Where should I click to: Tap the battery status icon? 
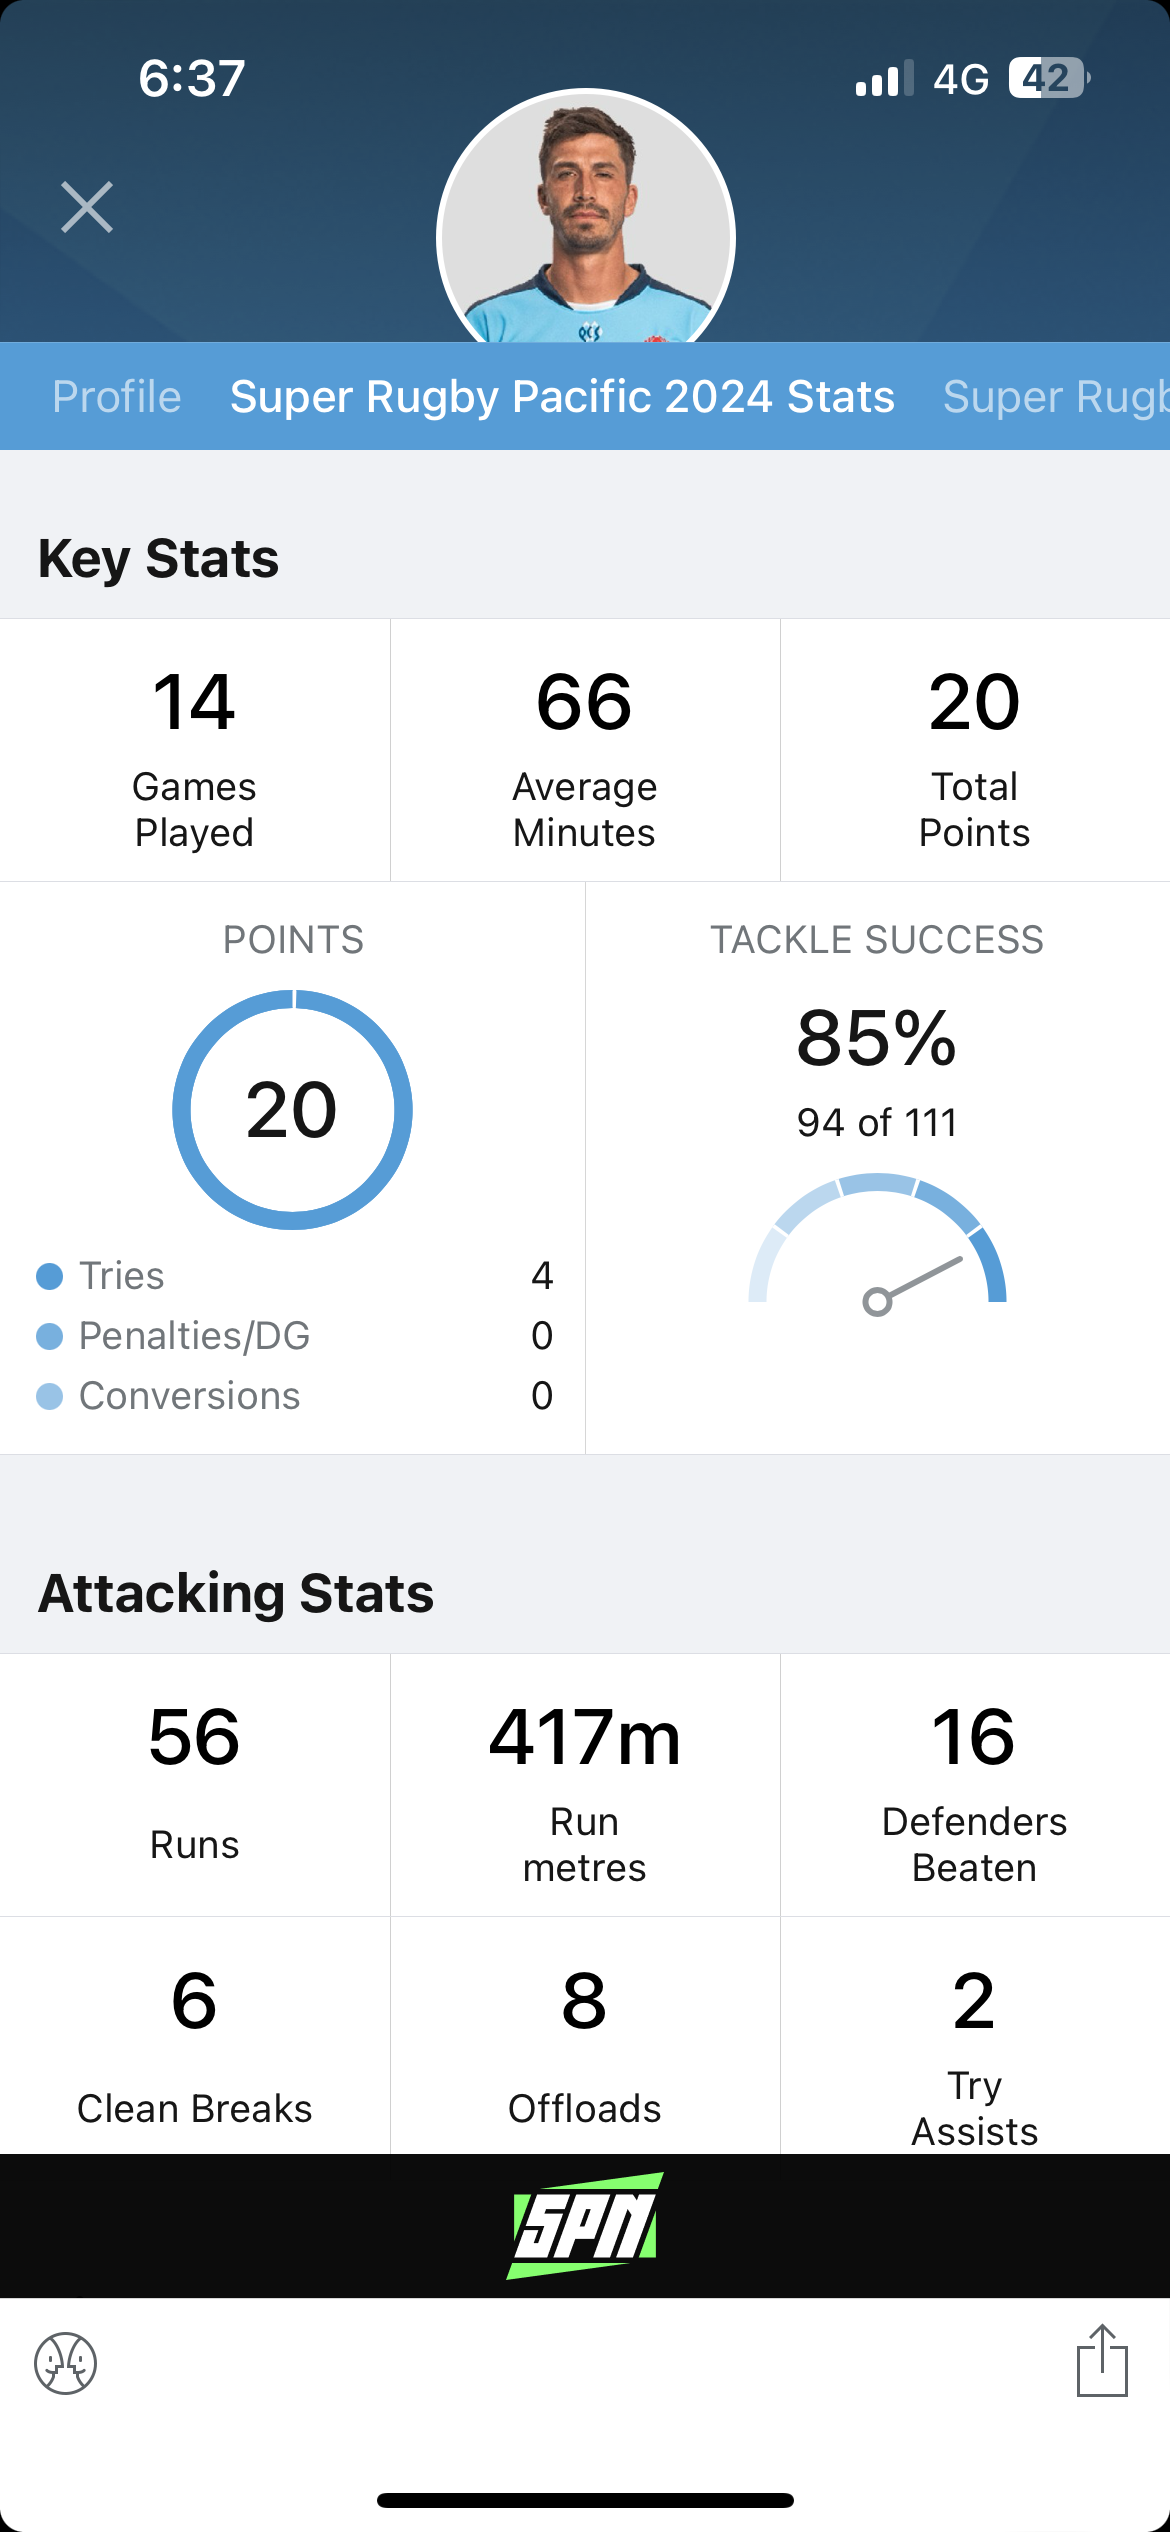1049,78
